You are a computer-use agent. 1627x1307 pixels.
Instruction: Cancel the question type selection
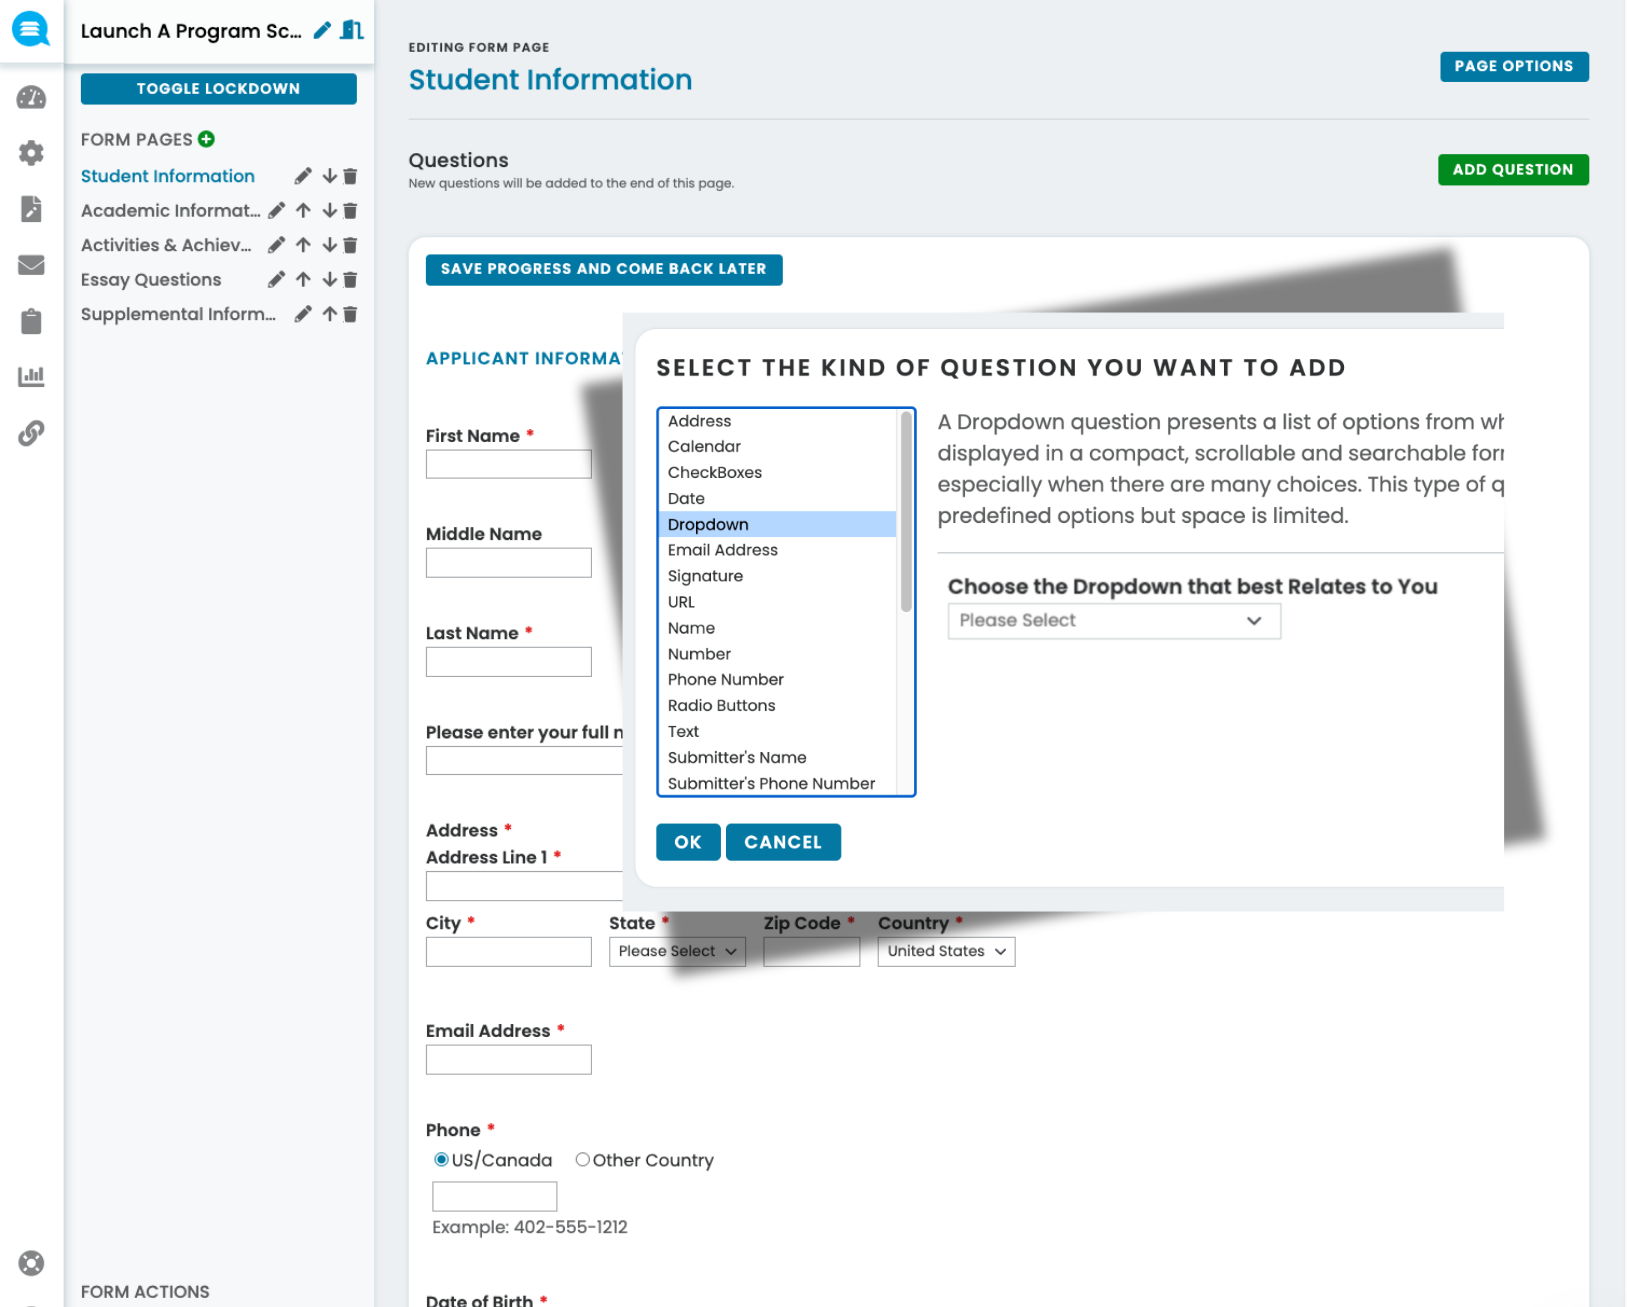tap(783, 841)
